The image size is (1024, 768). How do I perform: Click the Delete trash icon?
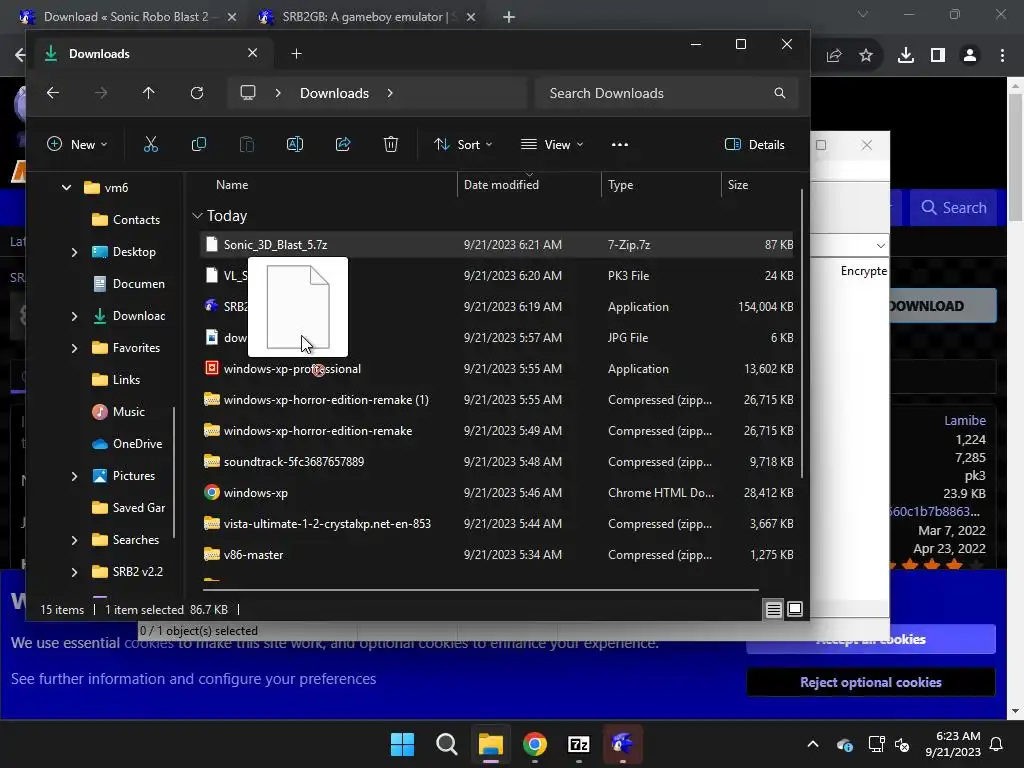(391, 144)
